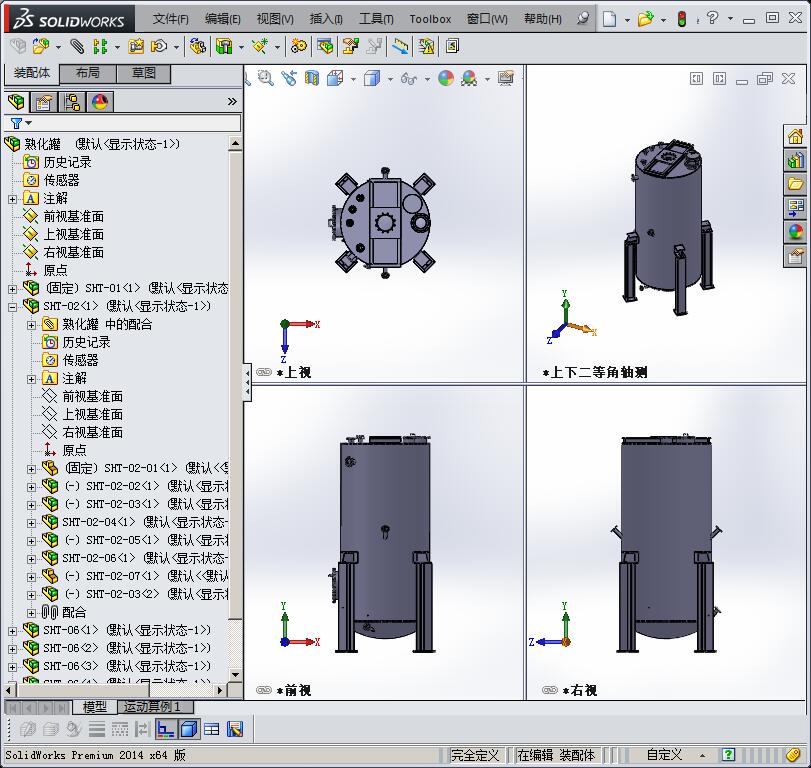Open SolidWorks Resources home icon in task pane
Viewport: 811px width, 768px height.
click(795, 137)
